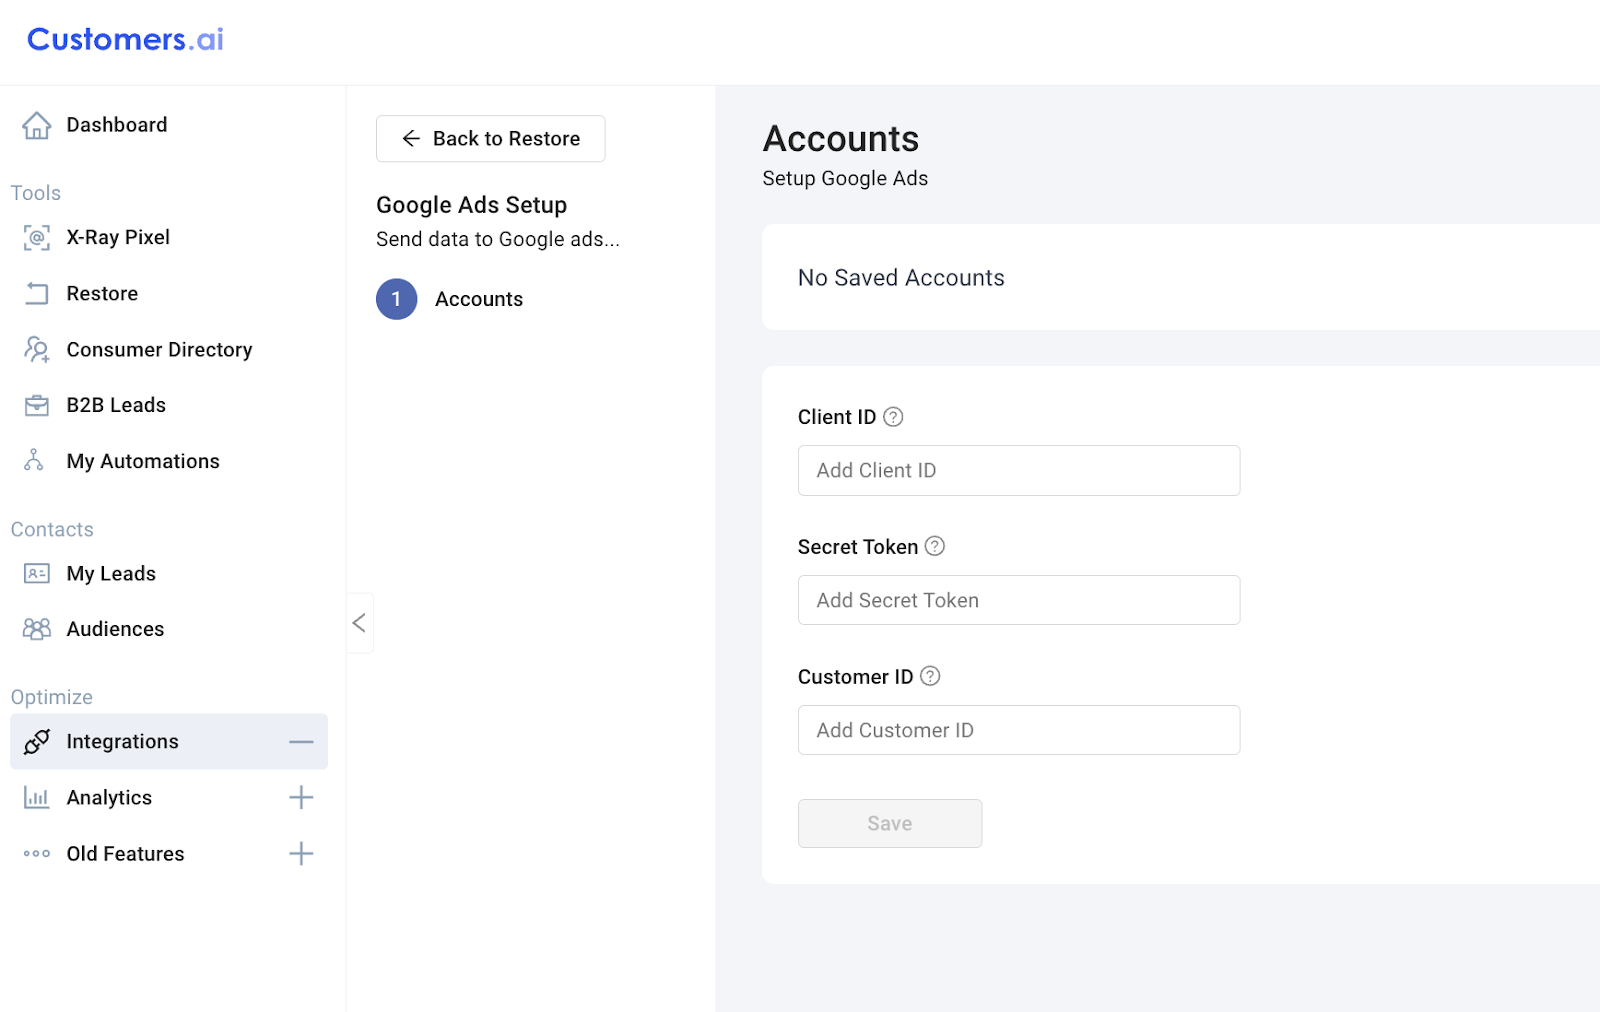Click the X-Ray Pixel icon
1600x1012 pixels.
pyautogui.click(x=37, y=237)
